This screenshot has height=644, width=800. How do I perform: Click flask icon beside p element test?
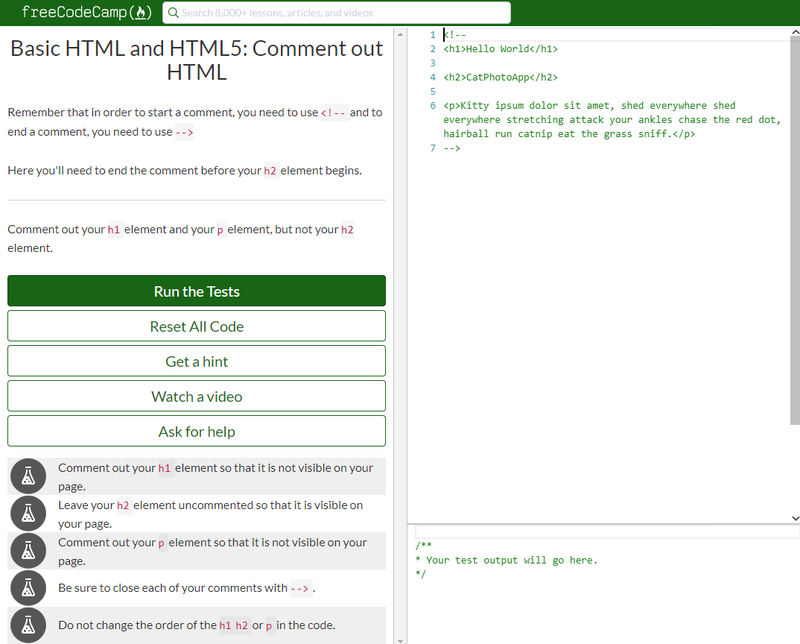[29, 551]
